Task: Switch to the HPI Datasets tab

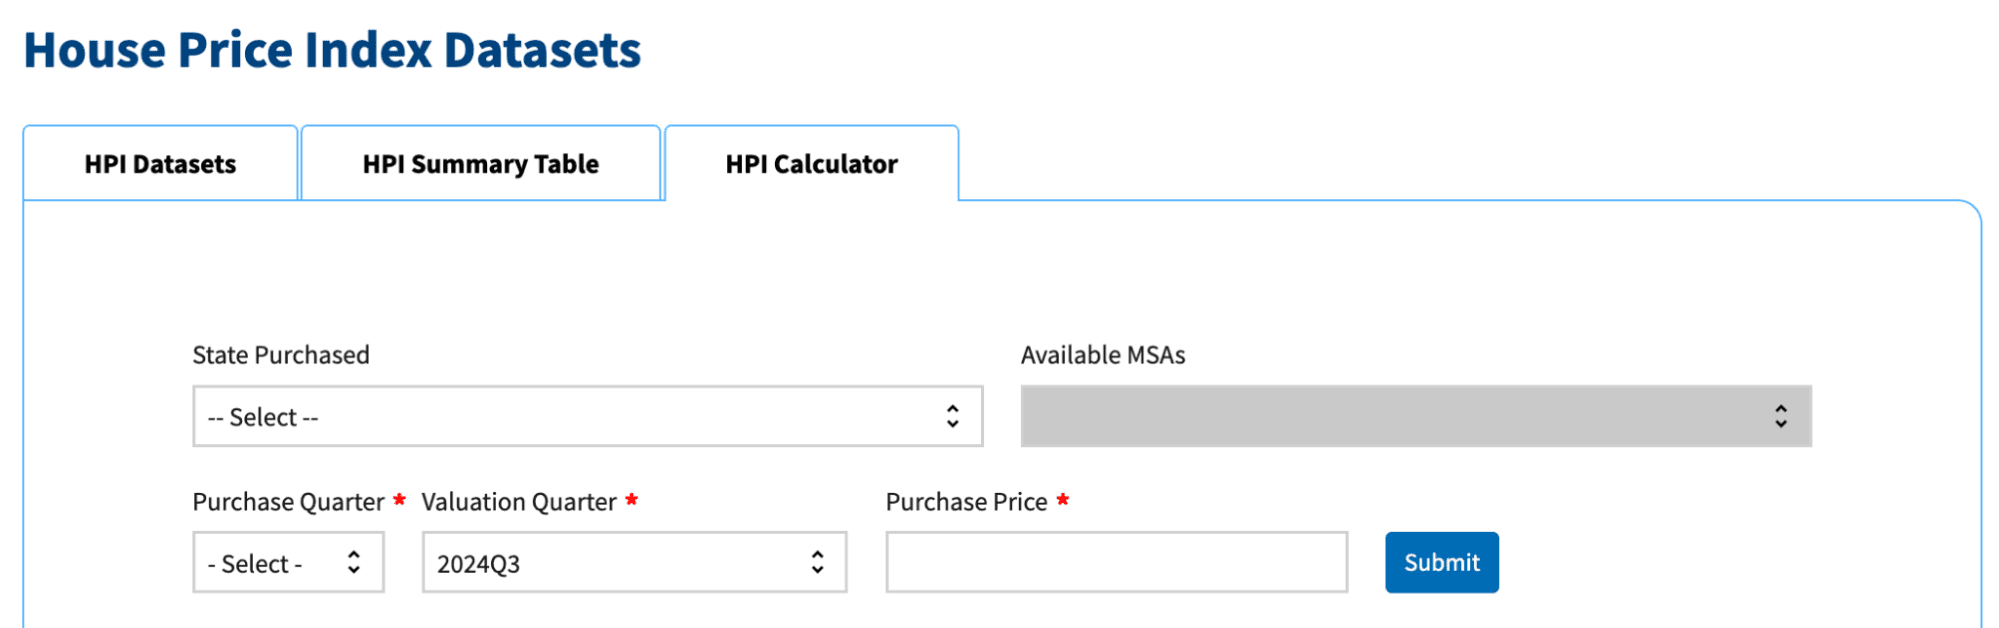Action: (x=160, y=164)
